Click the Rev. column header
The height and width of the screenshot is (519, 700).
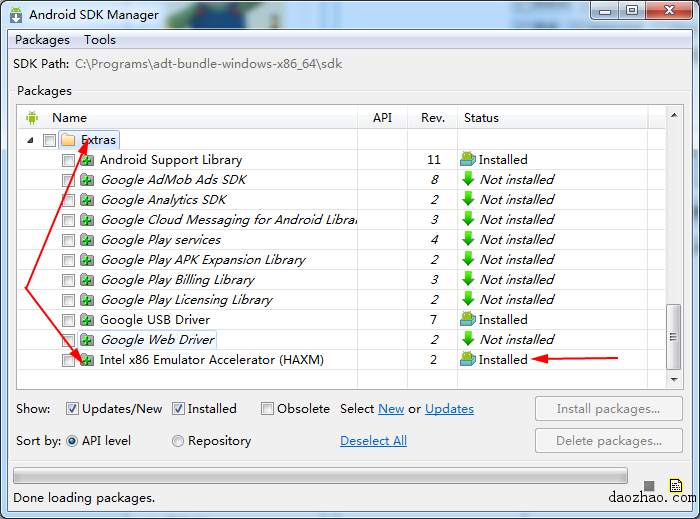click(433, 117)
